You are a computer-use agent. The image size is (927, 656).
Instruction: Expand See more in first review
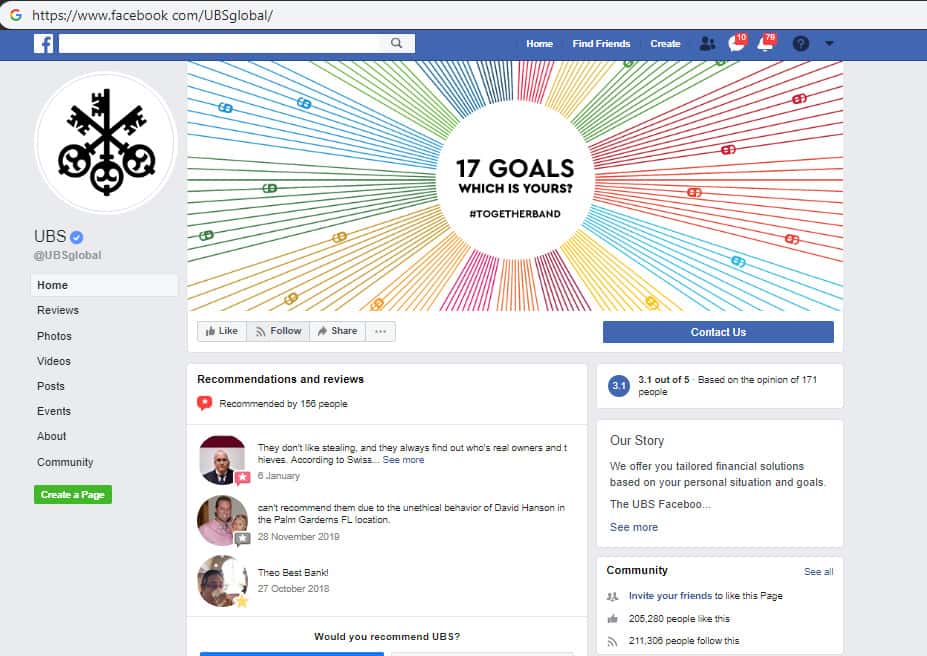[x=403, y=460]
